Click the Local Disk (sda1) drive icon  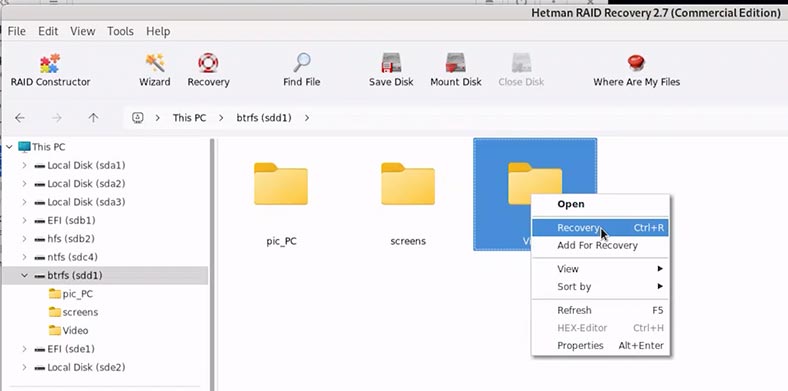(x=40, y=165)
